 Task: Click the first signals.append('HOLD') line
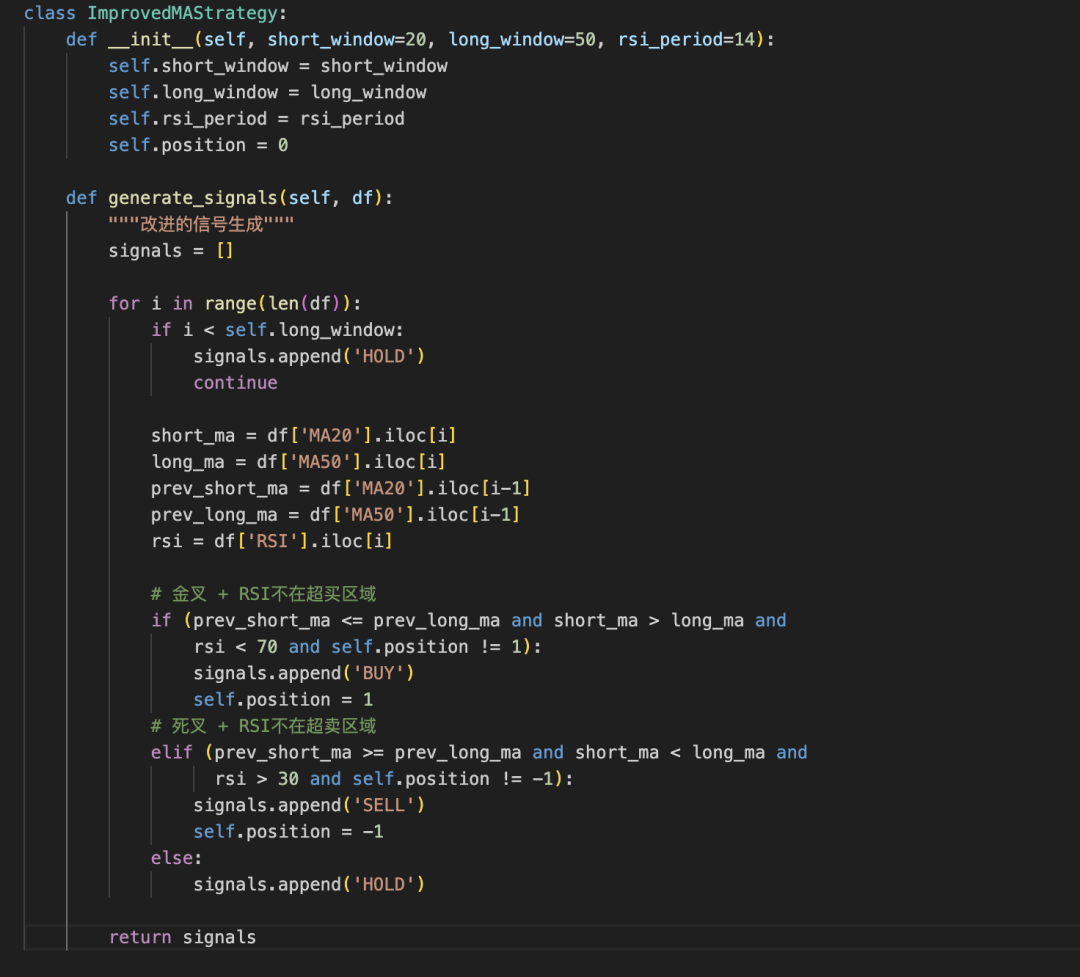pos(309,356)
